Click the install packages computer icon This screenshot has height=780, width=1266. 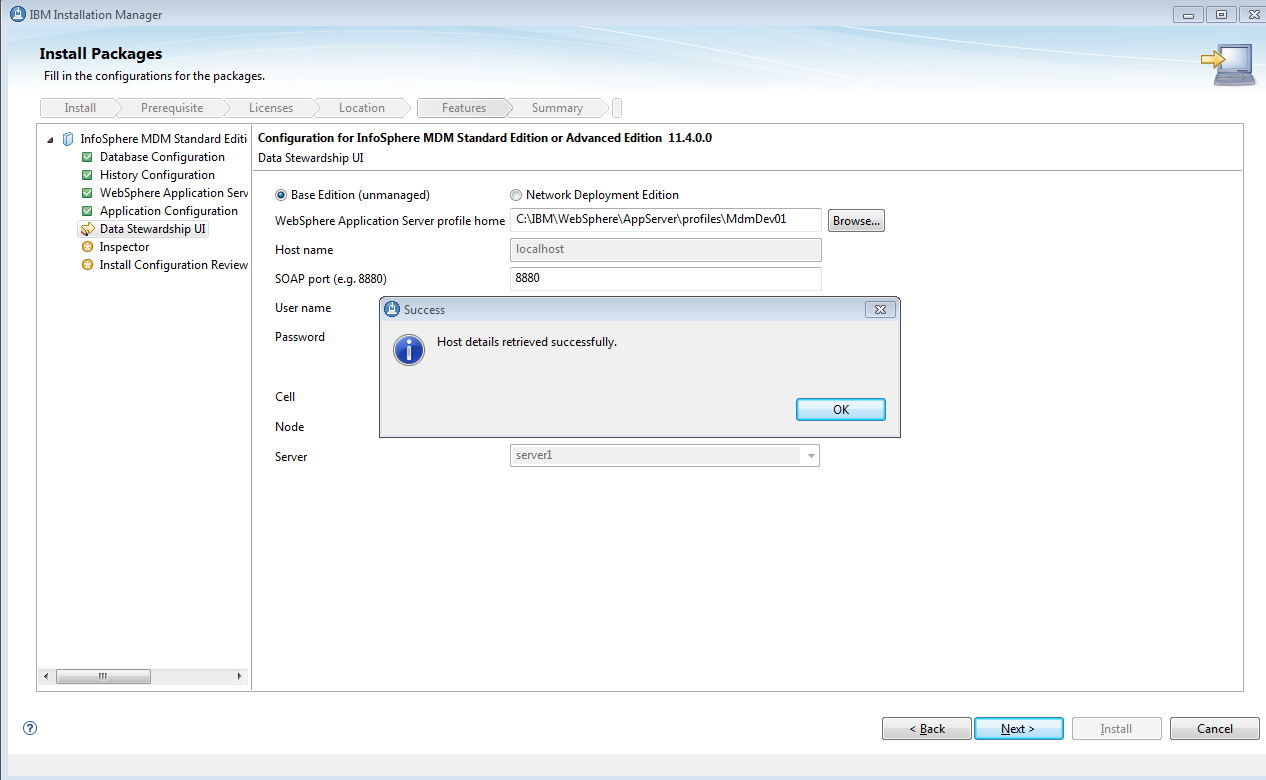point(1227,63)
